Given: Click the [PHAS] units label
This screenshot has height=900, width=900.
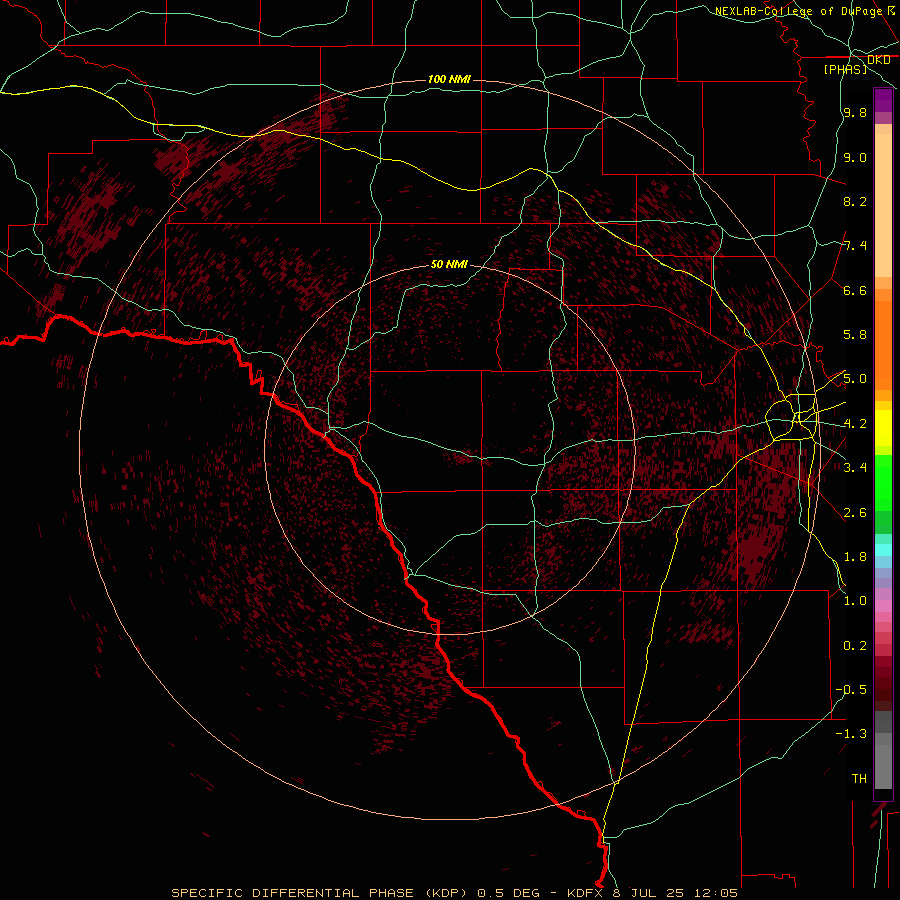Looking at the screenshot, I should [845, 69].
